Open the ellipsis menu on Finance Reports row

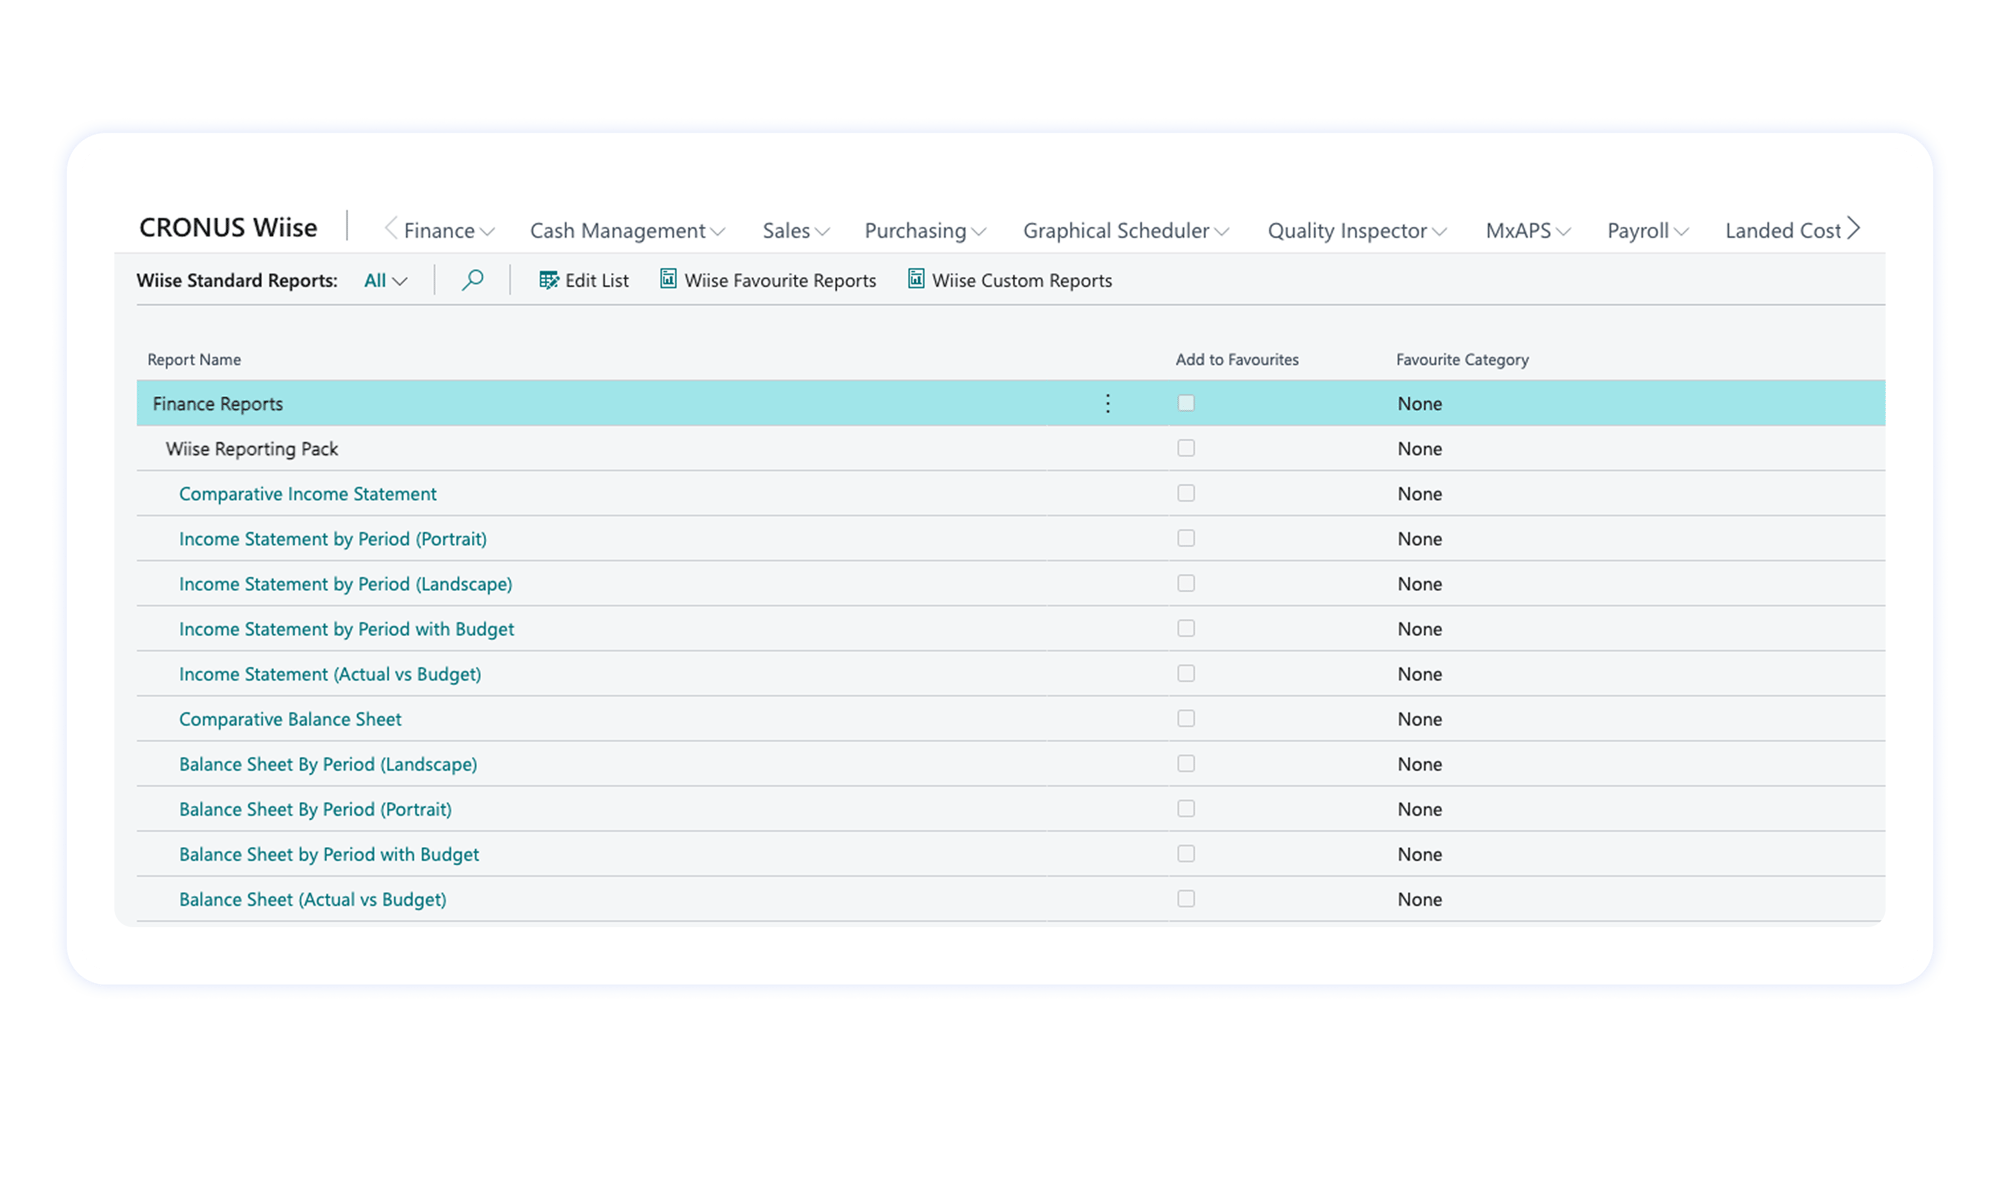1107,403
